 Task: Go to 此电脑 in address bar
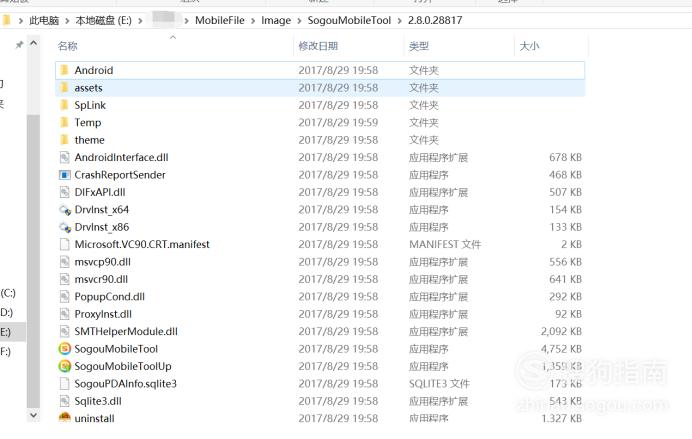tap(44, 20)
